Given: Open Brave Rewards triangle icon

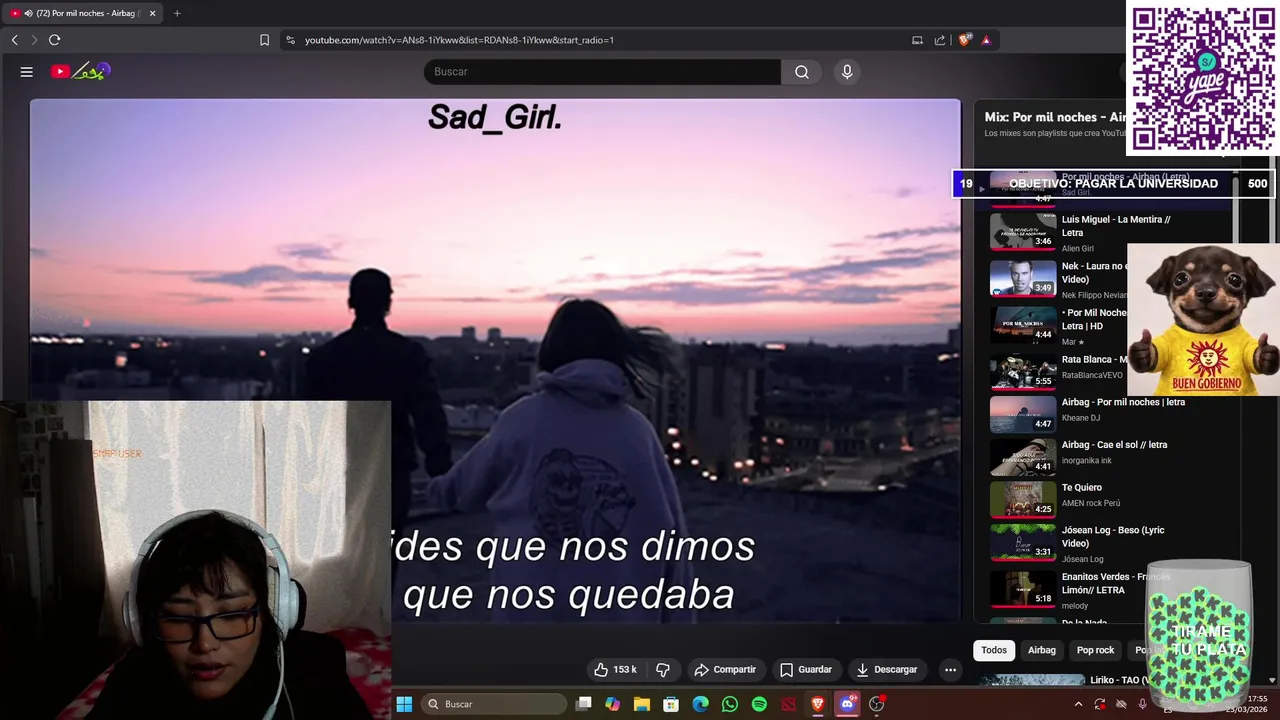Looking at the screenshot, I should tap(986, 40).
